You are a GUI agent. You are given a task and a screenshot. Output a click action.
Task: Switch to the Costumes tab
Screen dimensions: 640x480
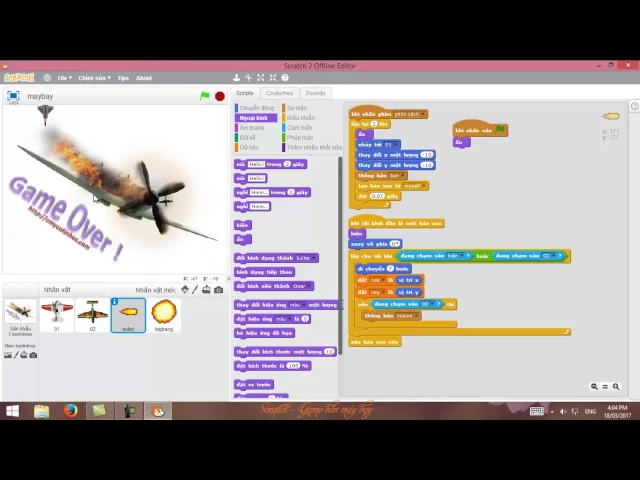[x=279, y=93]
